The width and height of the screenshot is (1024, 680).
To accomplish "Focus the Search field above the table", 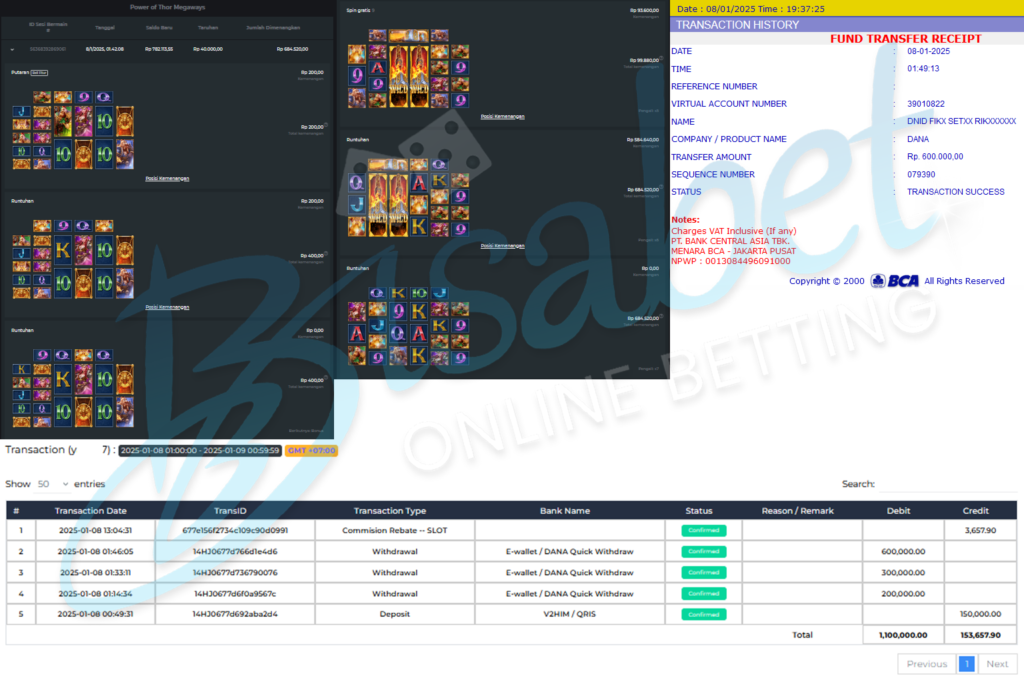I will 948,484.
